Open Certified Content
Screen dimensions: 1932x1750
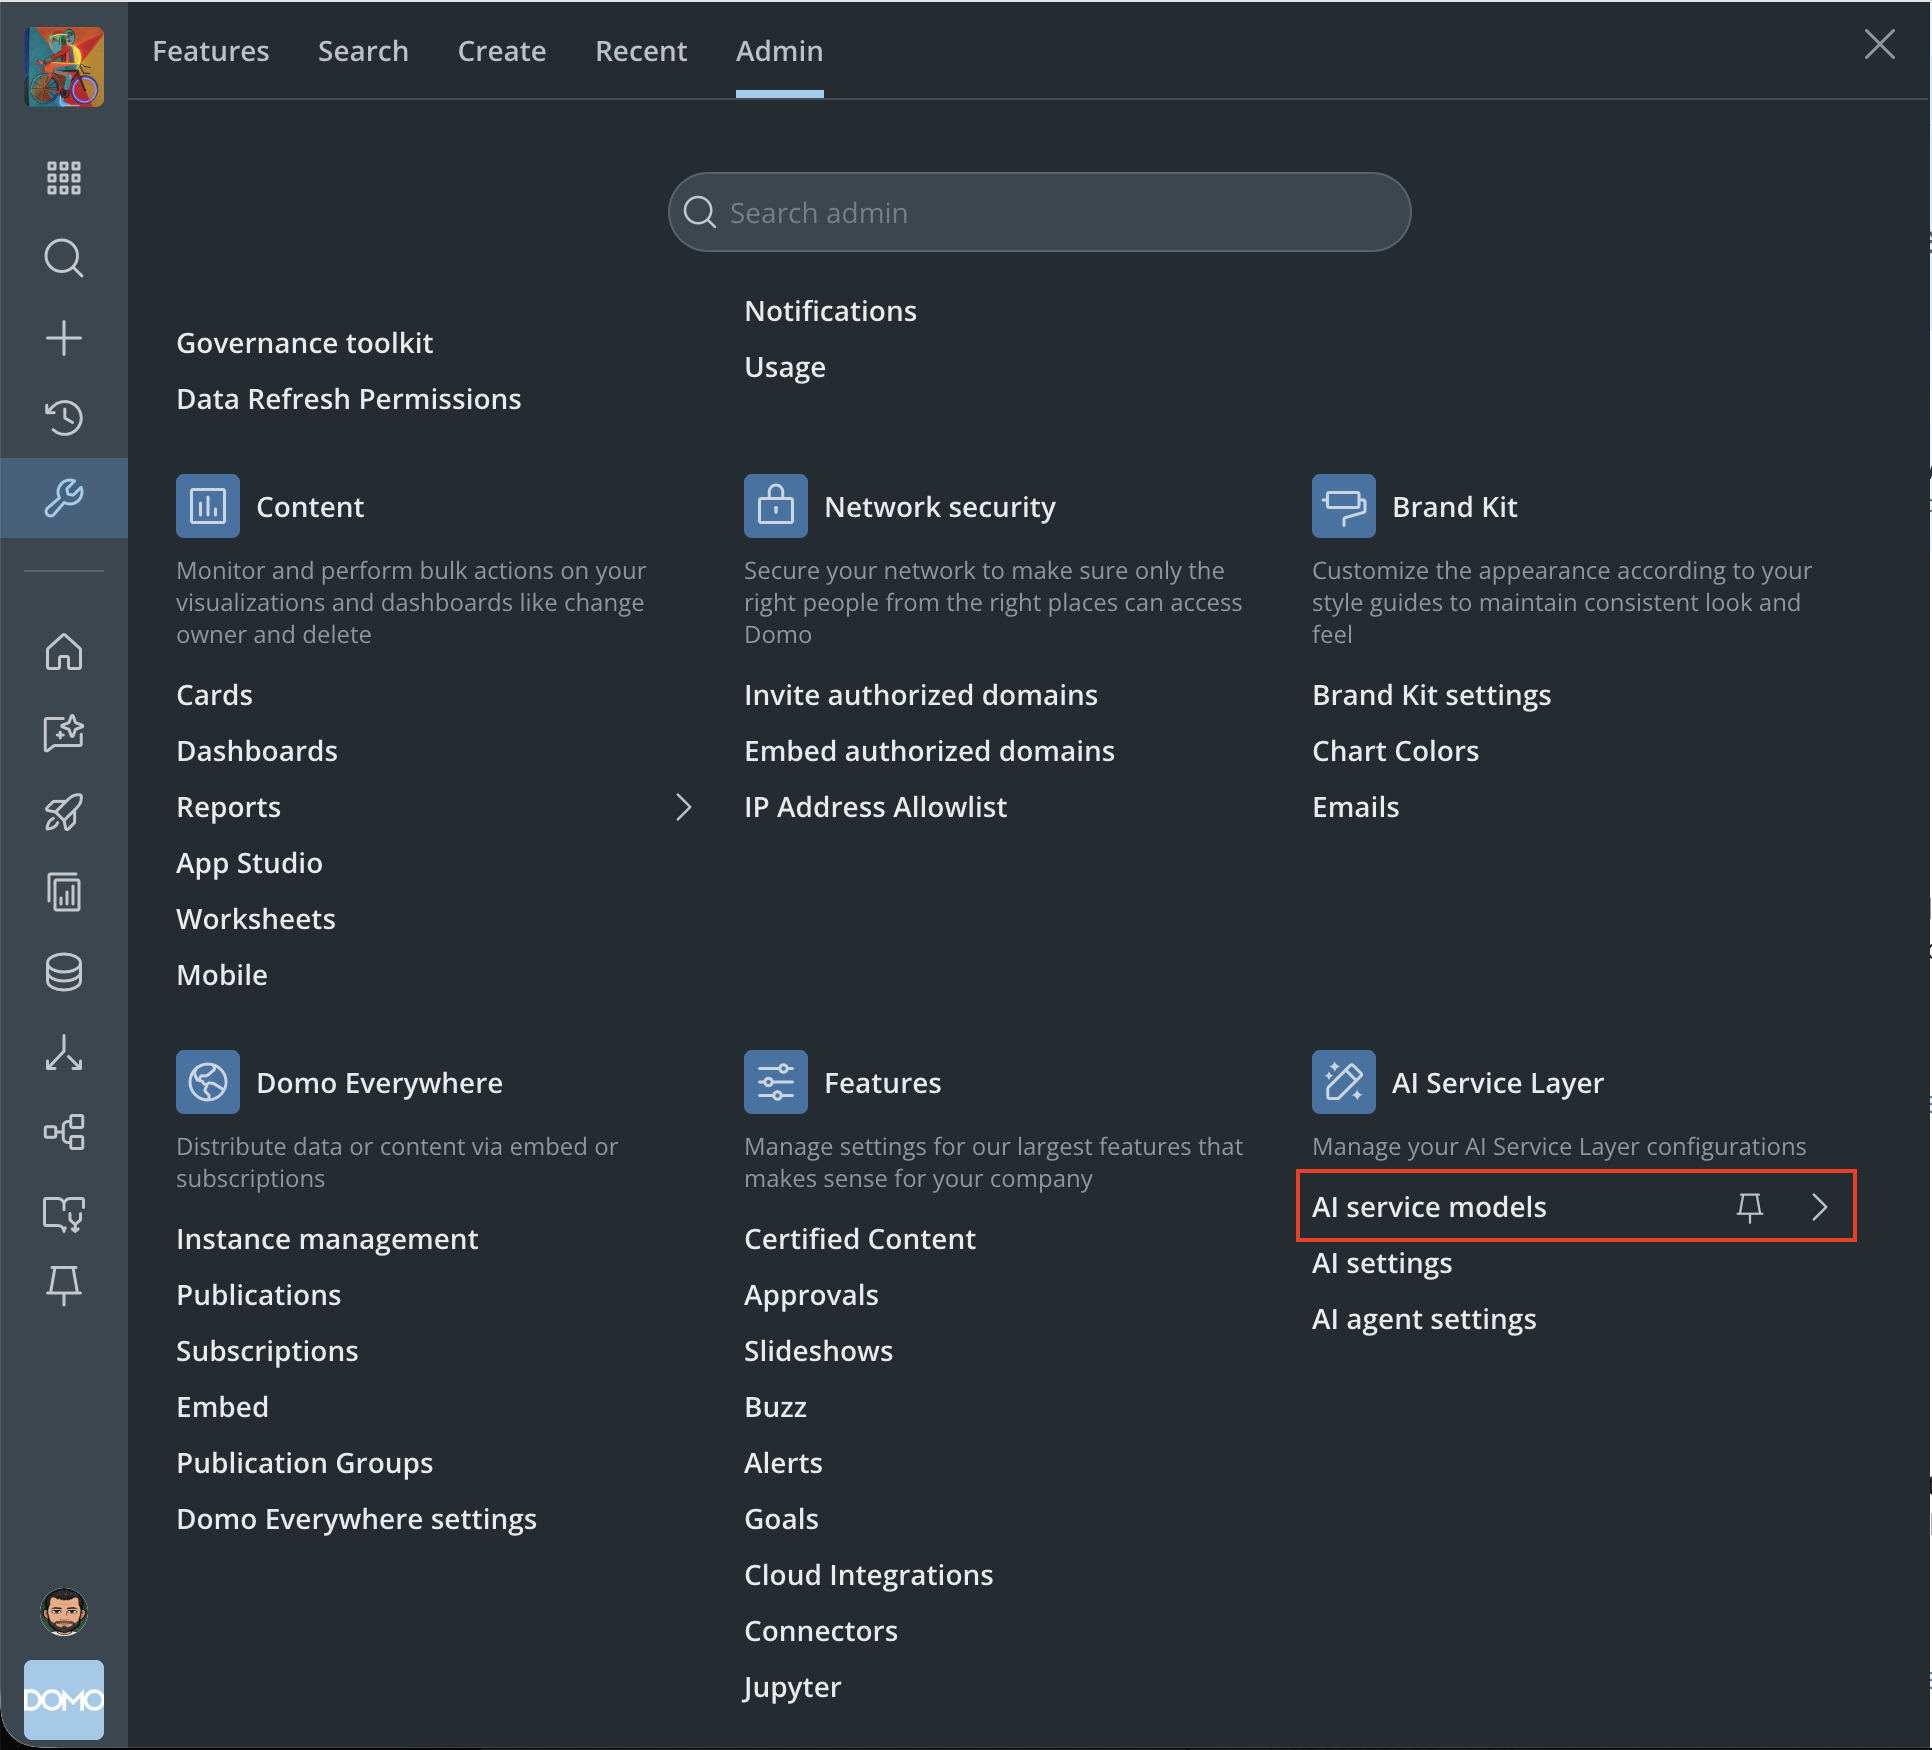coord(860,1239)
